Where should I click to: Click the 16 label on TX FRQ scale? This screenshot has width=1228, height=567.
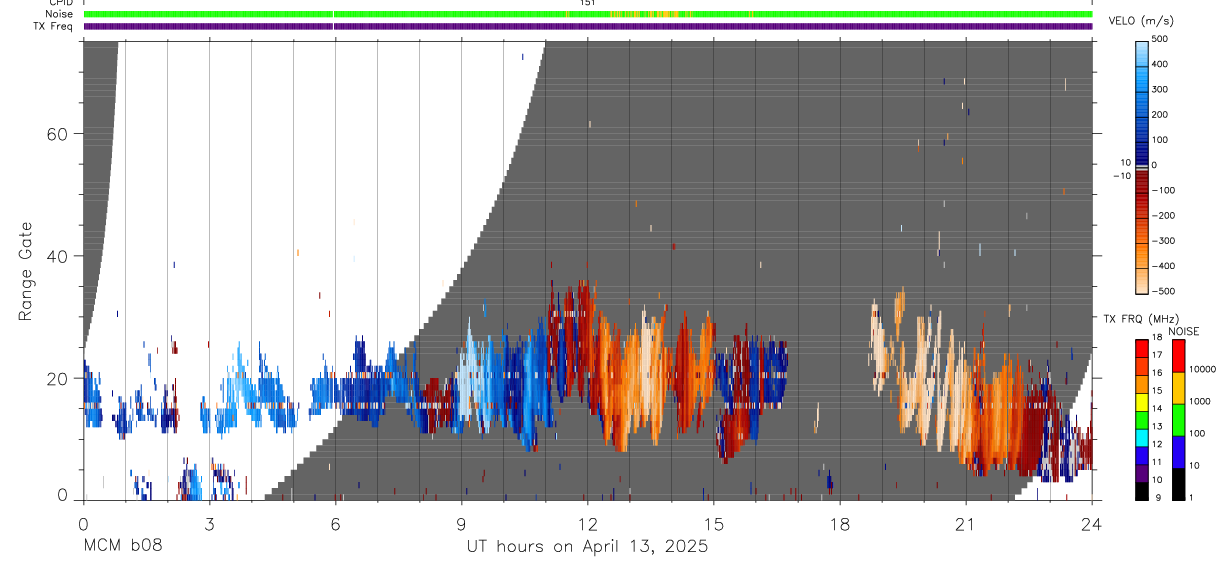[x=1157, y=373]
